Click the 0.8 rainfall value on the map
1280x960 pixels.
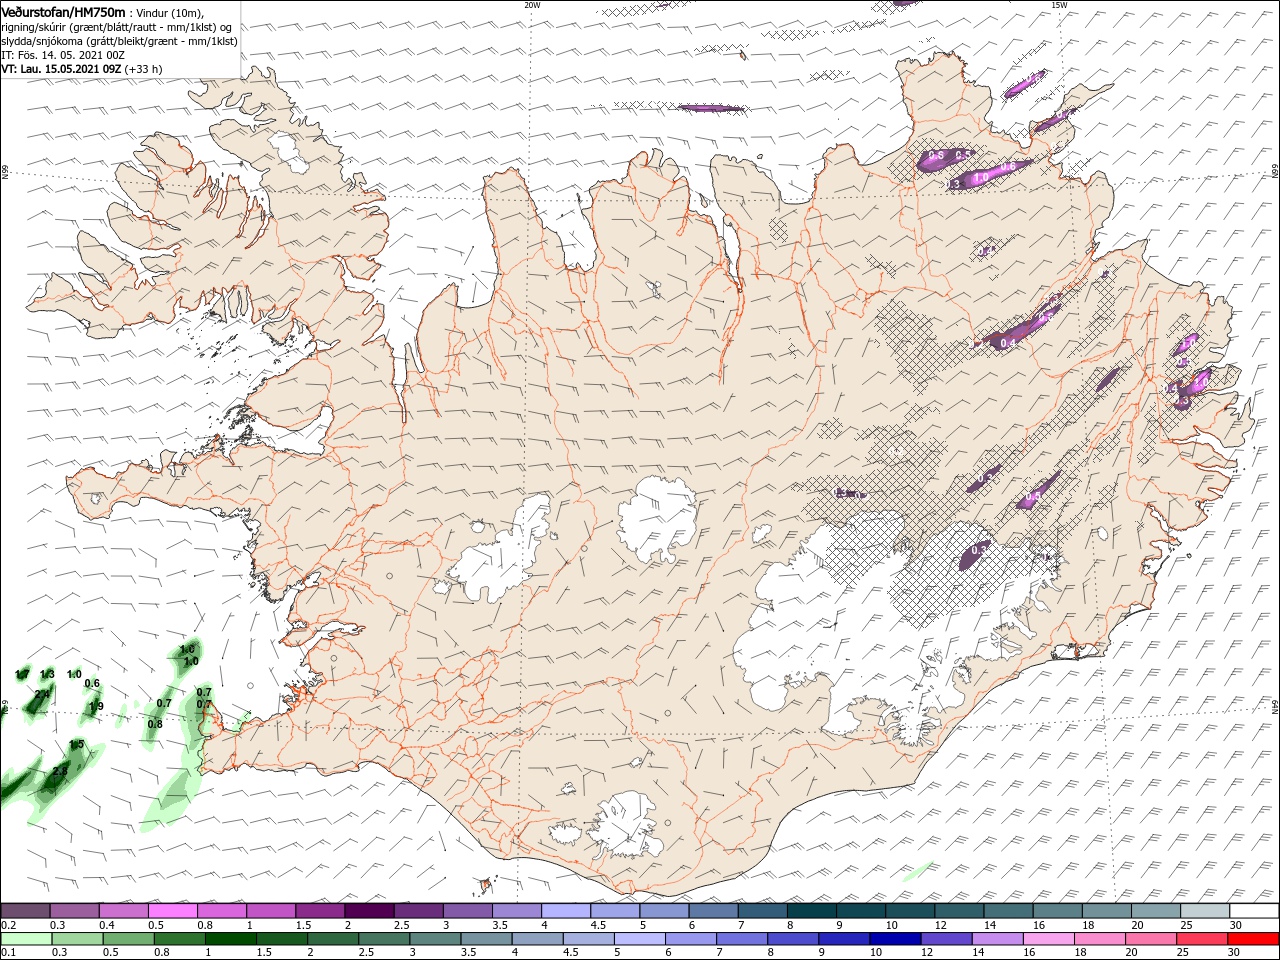(x=155, y=724)
